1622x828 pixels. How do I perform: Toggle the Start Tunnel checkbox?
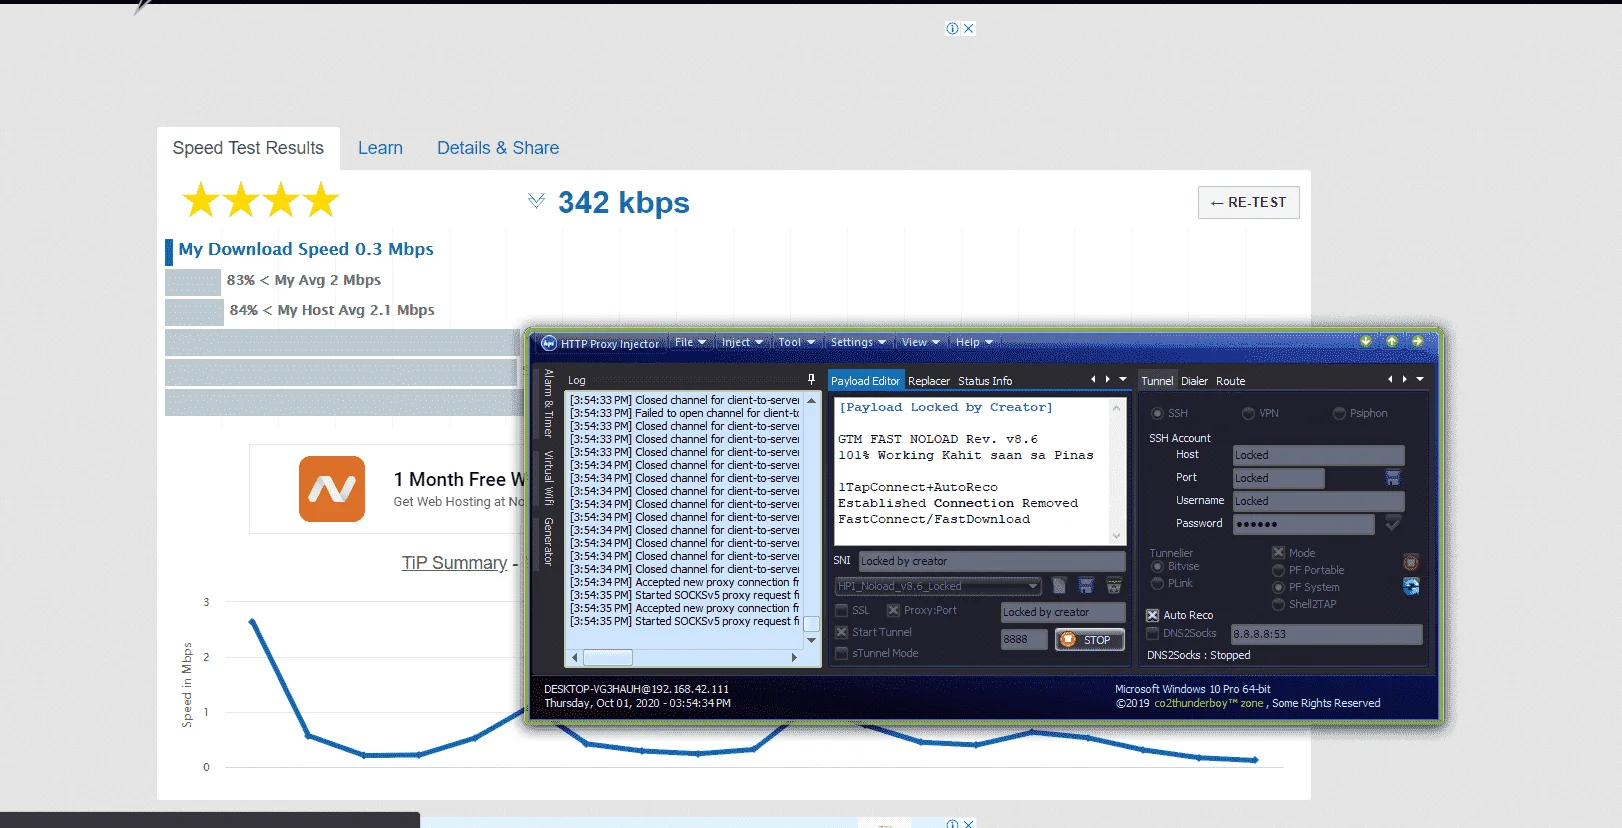[x=841, y=632]
